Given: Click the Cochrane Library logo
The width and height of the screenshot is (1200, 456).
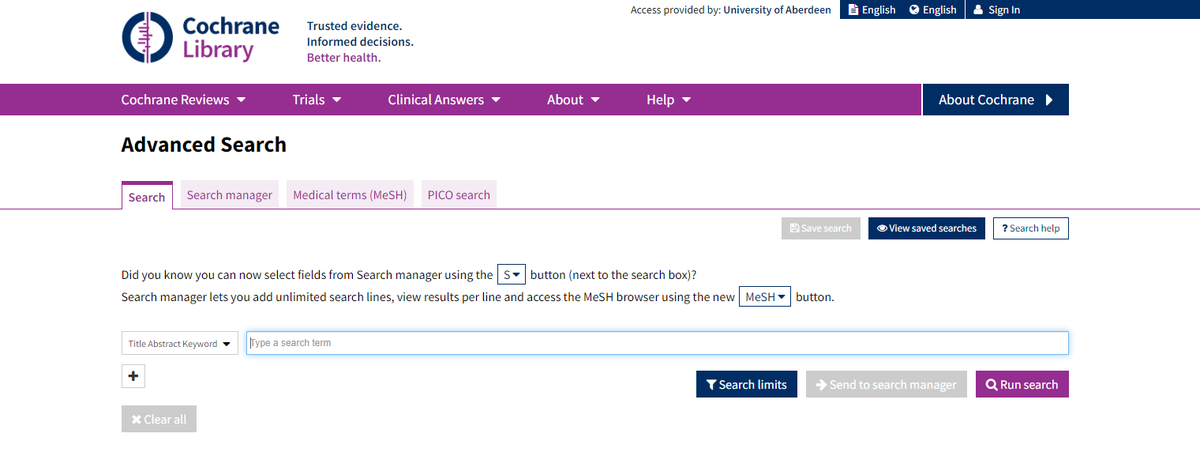Looking at the screenshot, I should tap(201, 39).
